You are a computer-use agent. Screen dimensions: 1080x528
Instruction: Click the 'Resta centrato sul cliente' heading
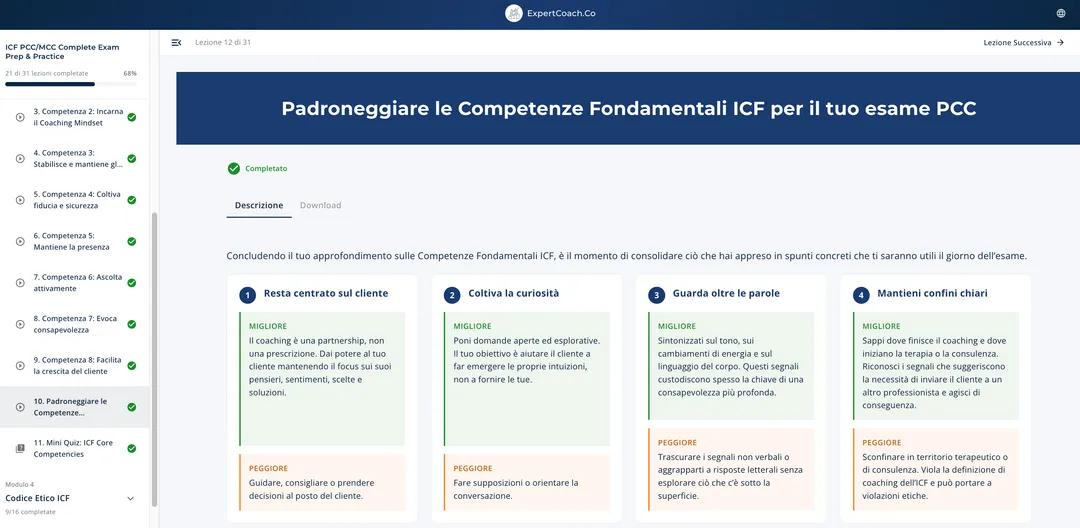[326, 293]
